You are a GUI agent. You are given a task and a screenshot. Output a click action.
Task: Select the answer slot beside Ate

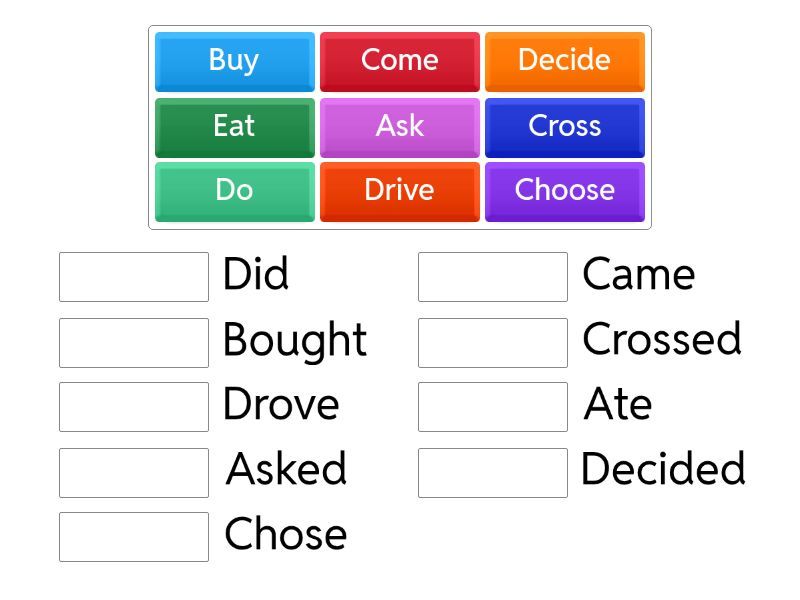point(493,407)
